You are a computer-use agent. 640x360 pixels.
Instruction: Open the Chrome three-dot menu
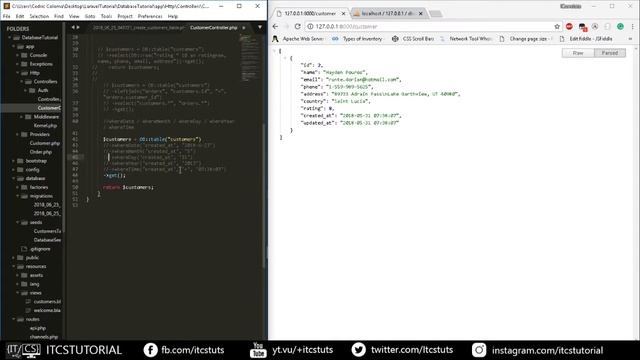point(633,27)
